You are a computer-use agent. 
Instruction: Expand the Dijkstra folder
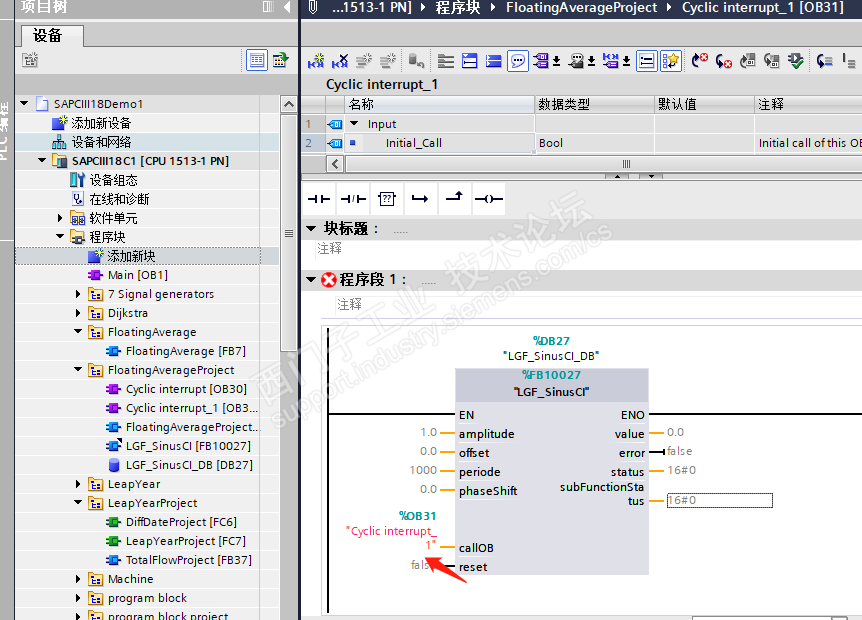coord(78,313)
